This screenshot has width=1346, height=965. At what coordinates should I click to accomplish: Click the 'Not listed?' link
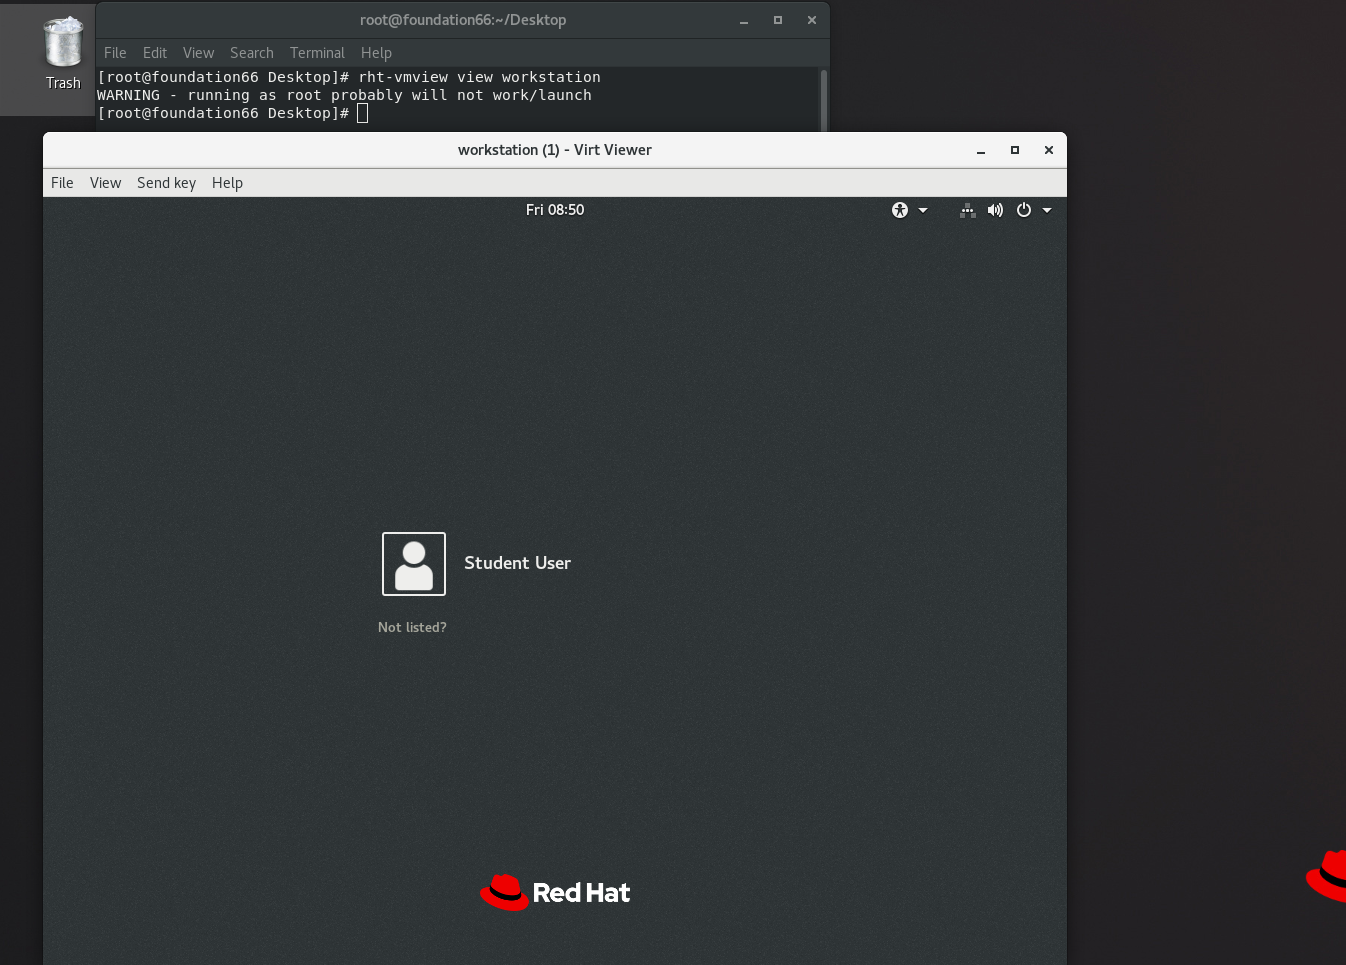(412, 627)
